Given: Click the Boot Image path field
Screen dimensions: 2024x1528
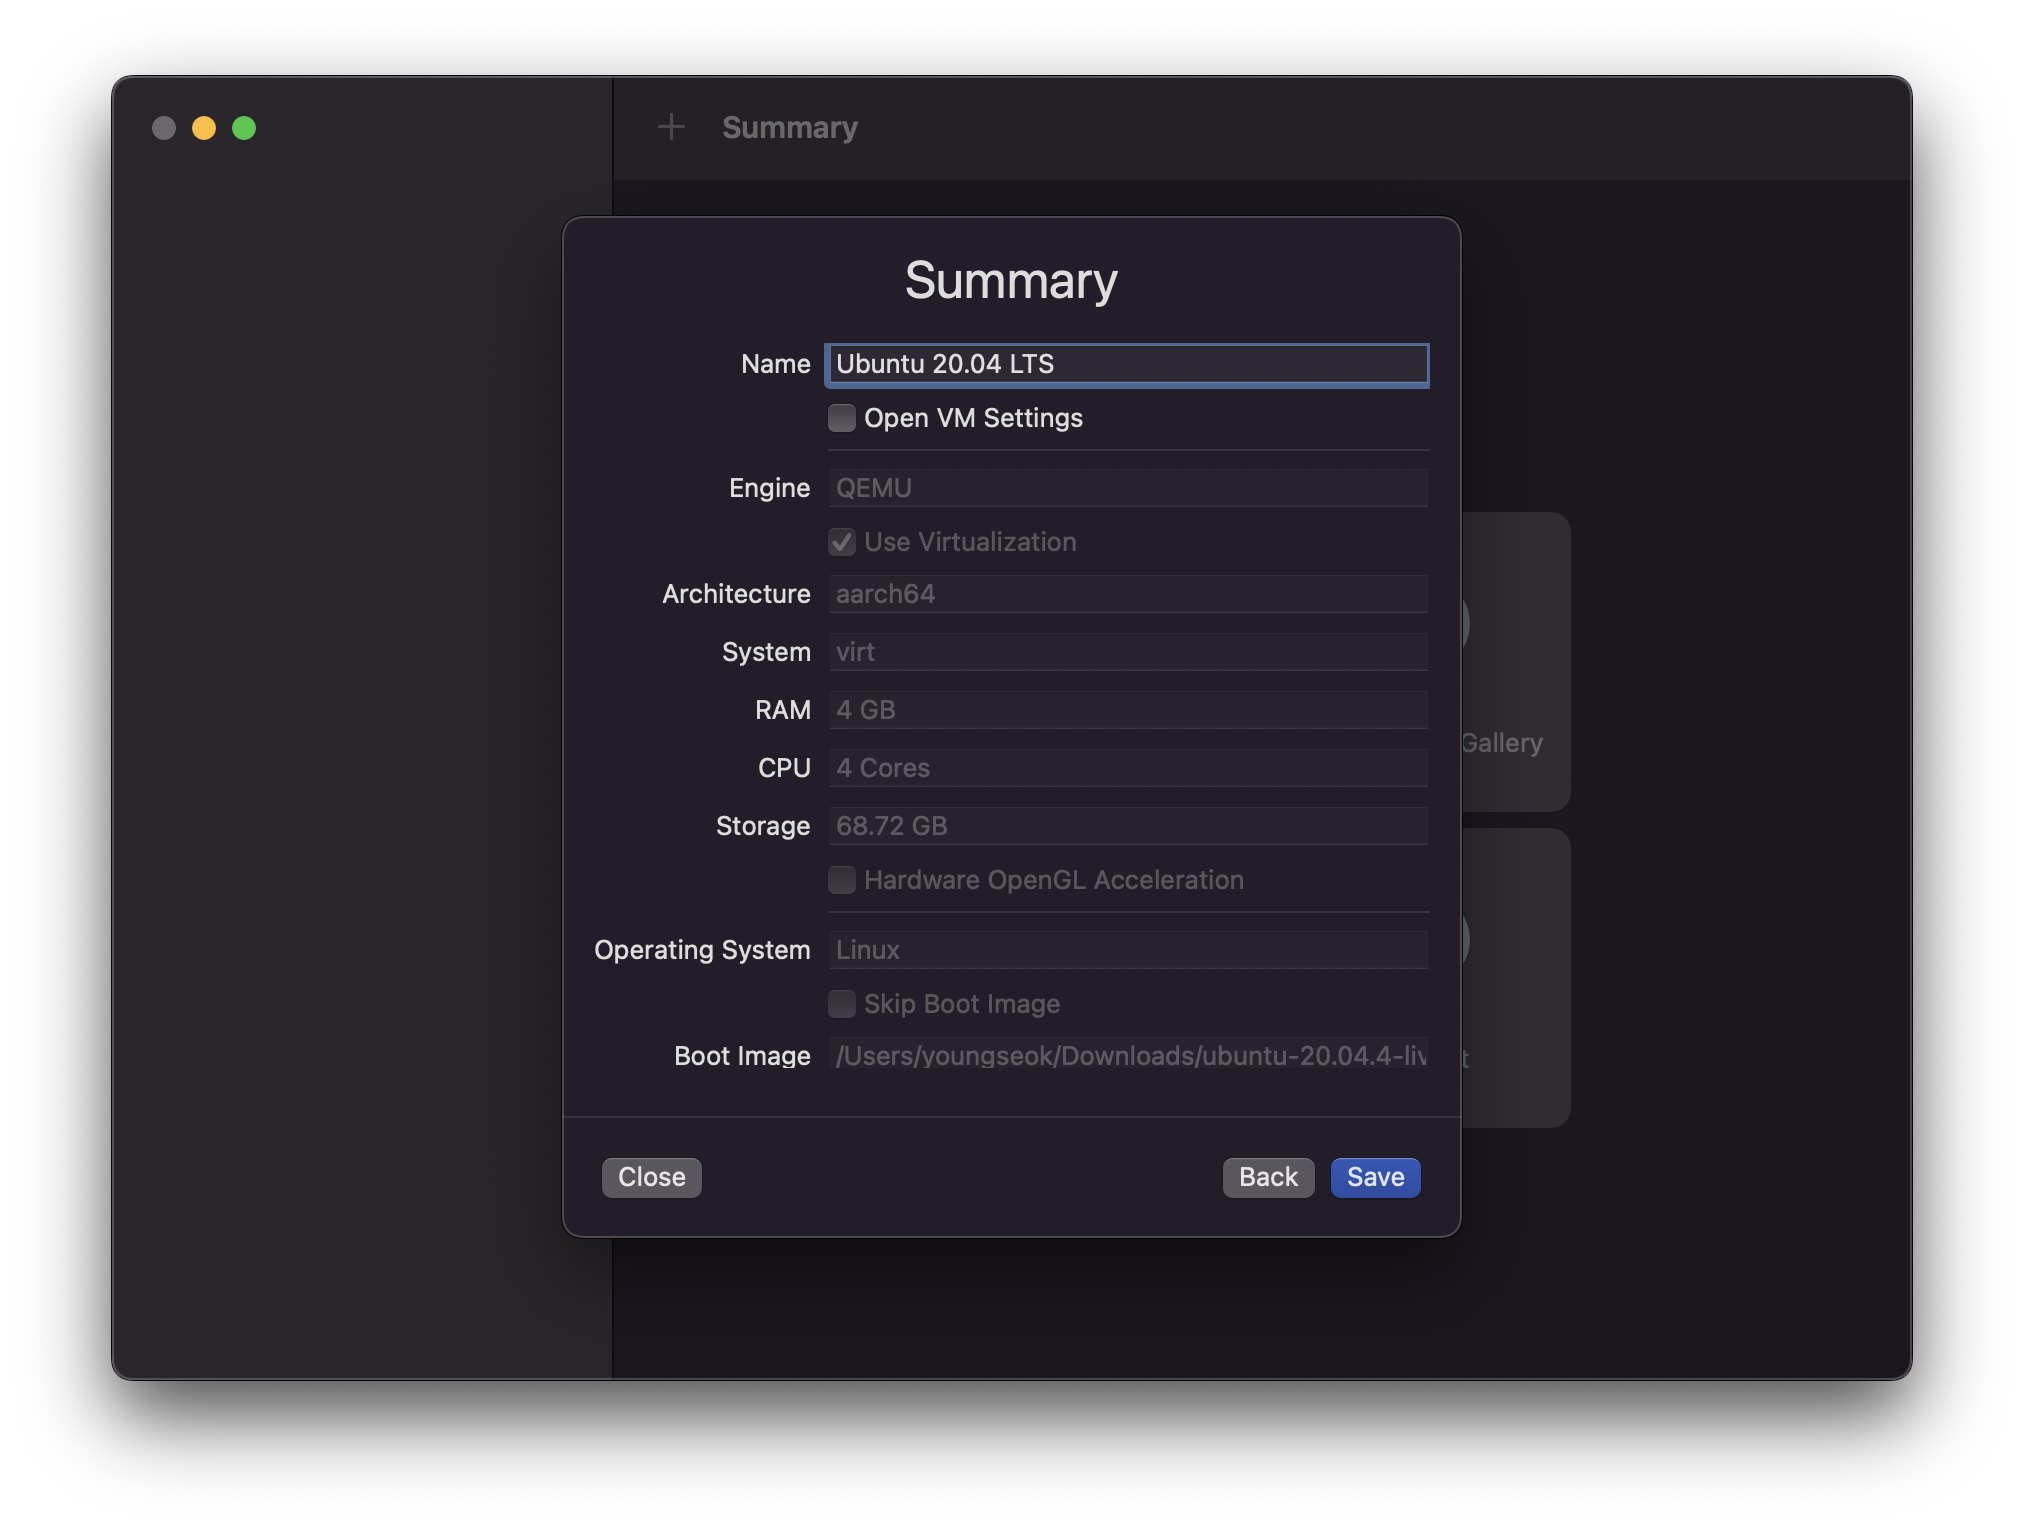Looking at the screenshot, I should 1127,1056.
